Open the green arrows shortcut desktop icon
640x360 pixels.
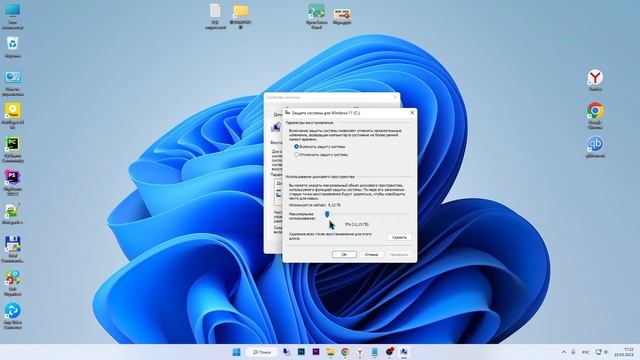coord(316,16)
